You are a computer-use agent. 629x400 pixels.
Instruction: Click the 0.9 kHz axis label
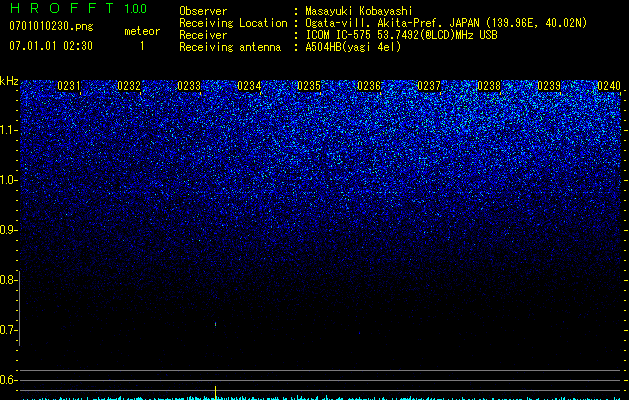coord(8,230)
